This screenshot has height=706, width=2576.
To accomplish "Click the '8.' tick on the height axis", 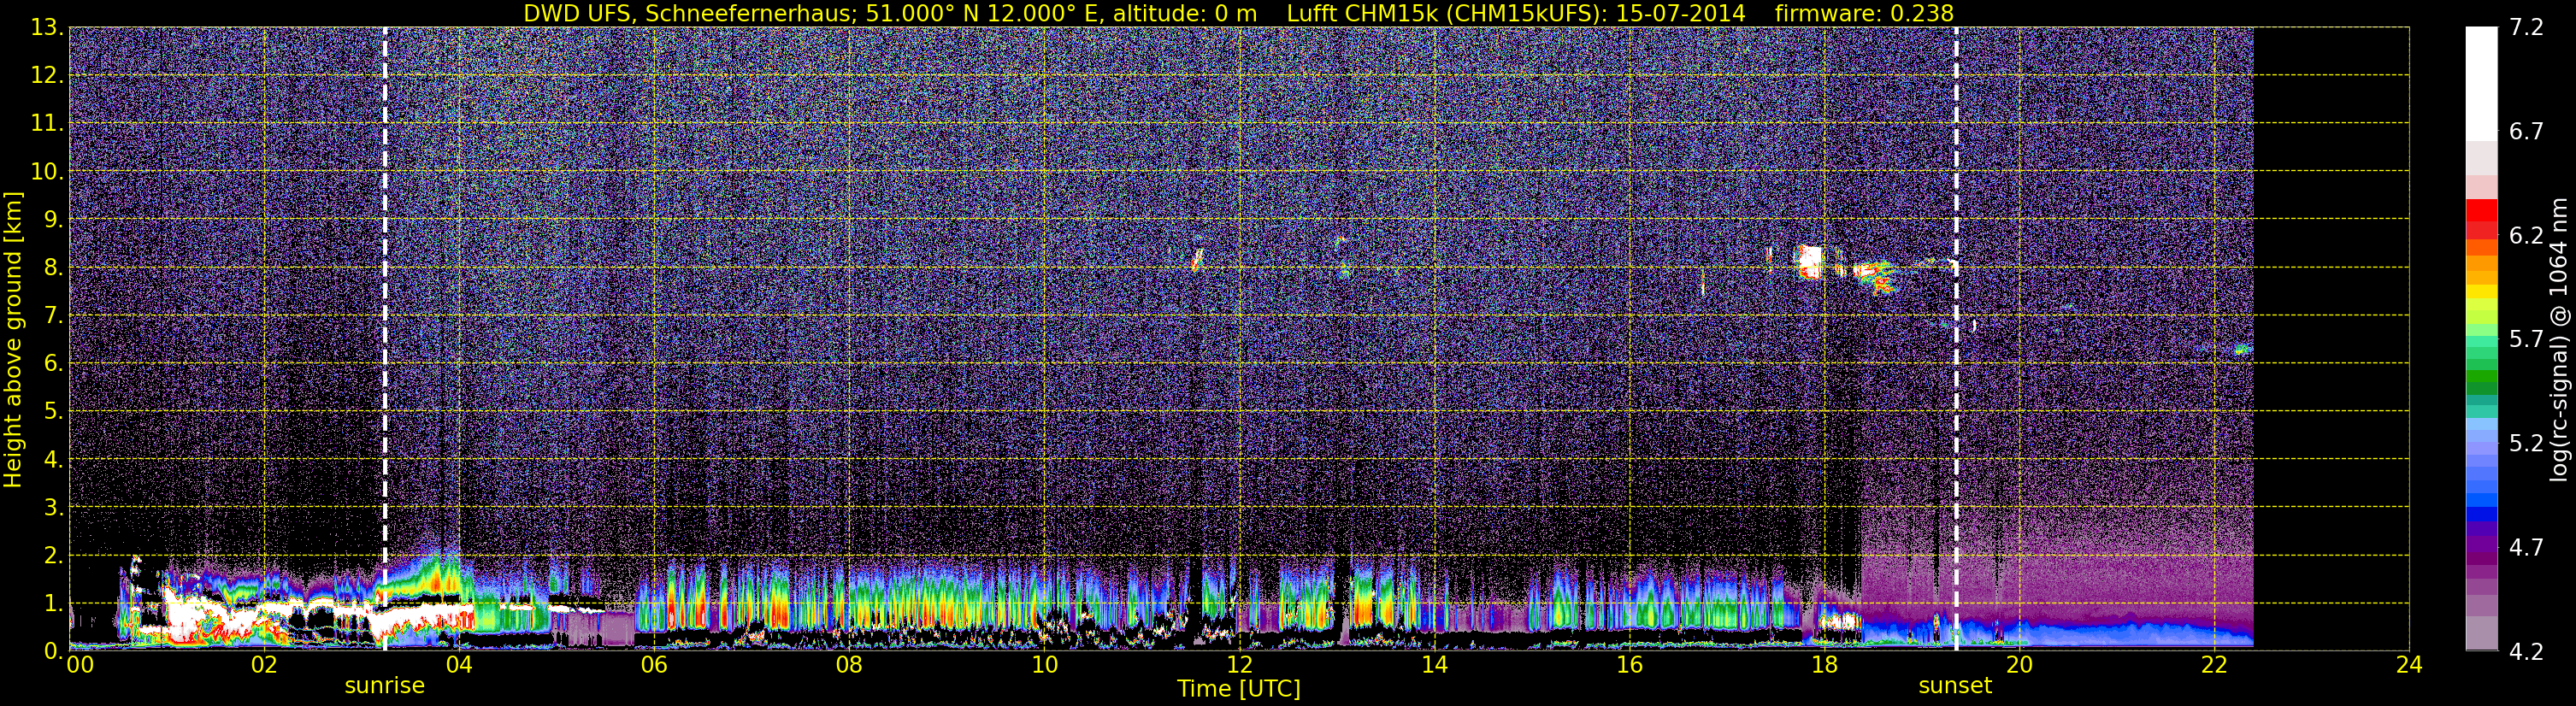I will (x=52, y=267).
